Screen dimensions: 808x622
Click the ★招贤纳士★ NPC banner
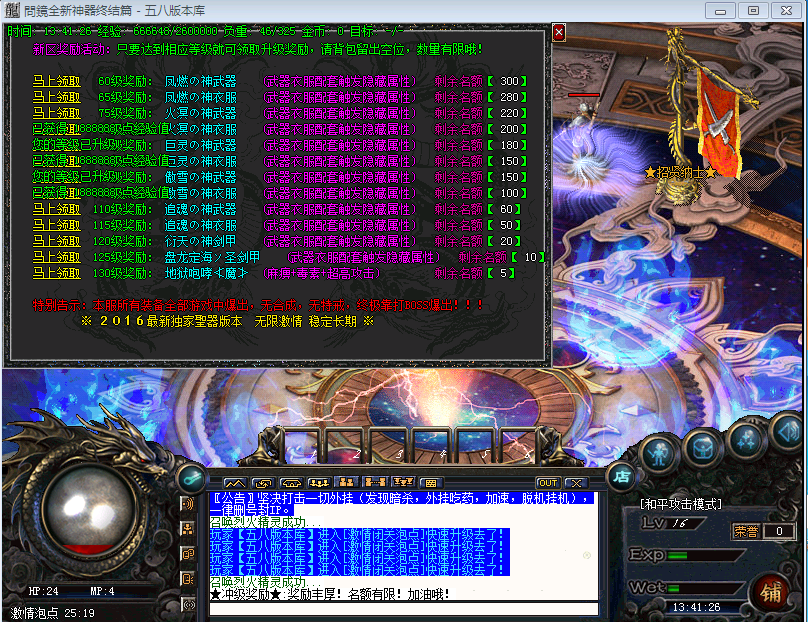[681, 172]
